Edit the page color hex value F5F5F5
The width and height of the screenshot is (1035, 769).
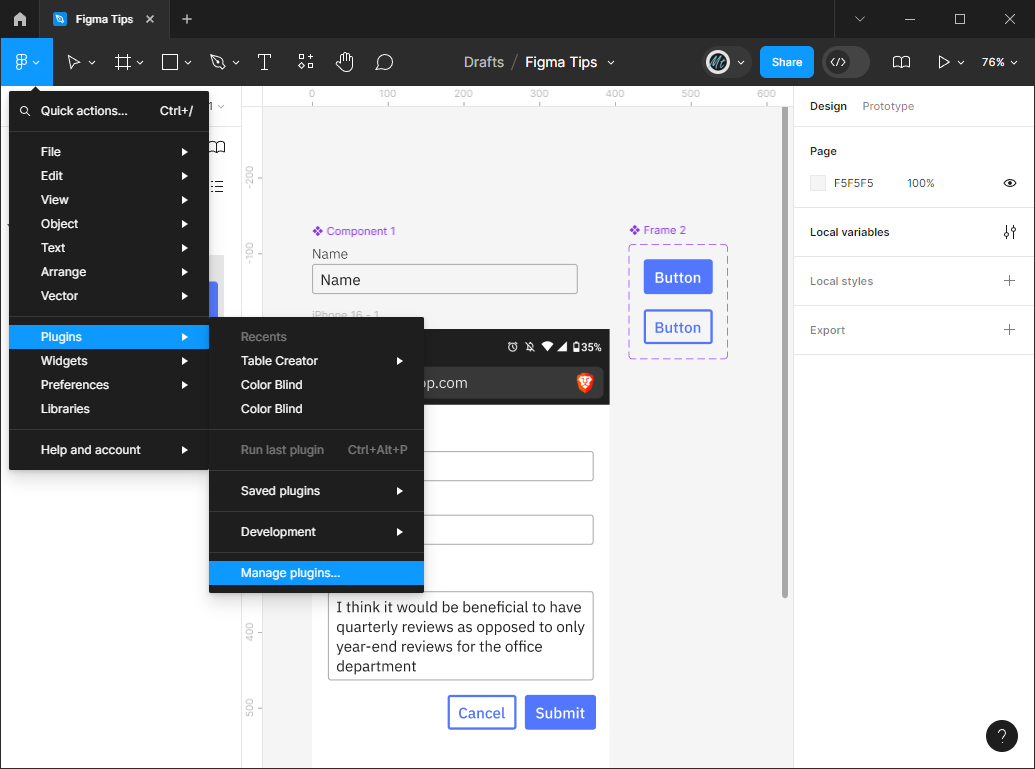(853, 184)
